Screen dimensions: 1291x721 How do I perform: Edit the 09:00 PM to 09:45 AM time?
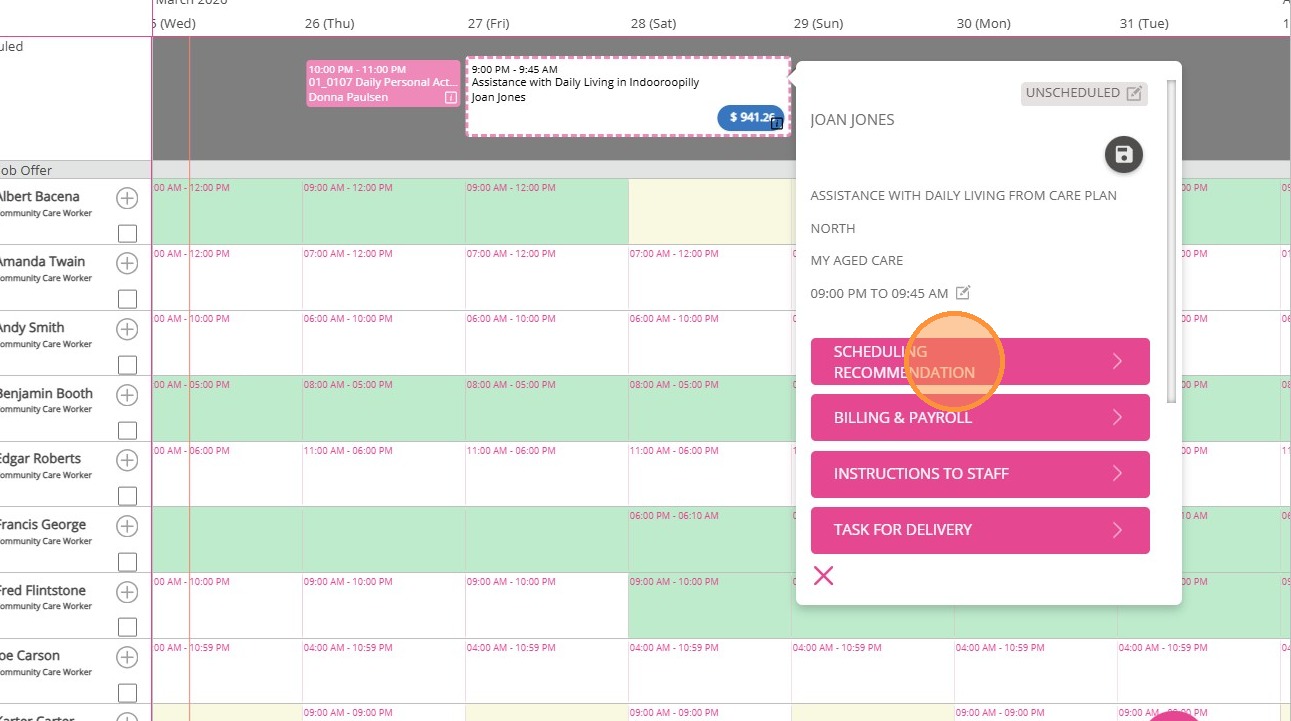[963, 293]
